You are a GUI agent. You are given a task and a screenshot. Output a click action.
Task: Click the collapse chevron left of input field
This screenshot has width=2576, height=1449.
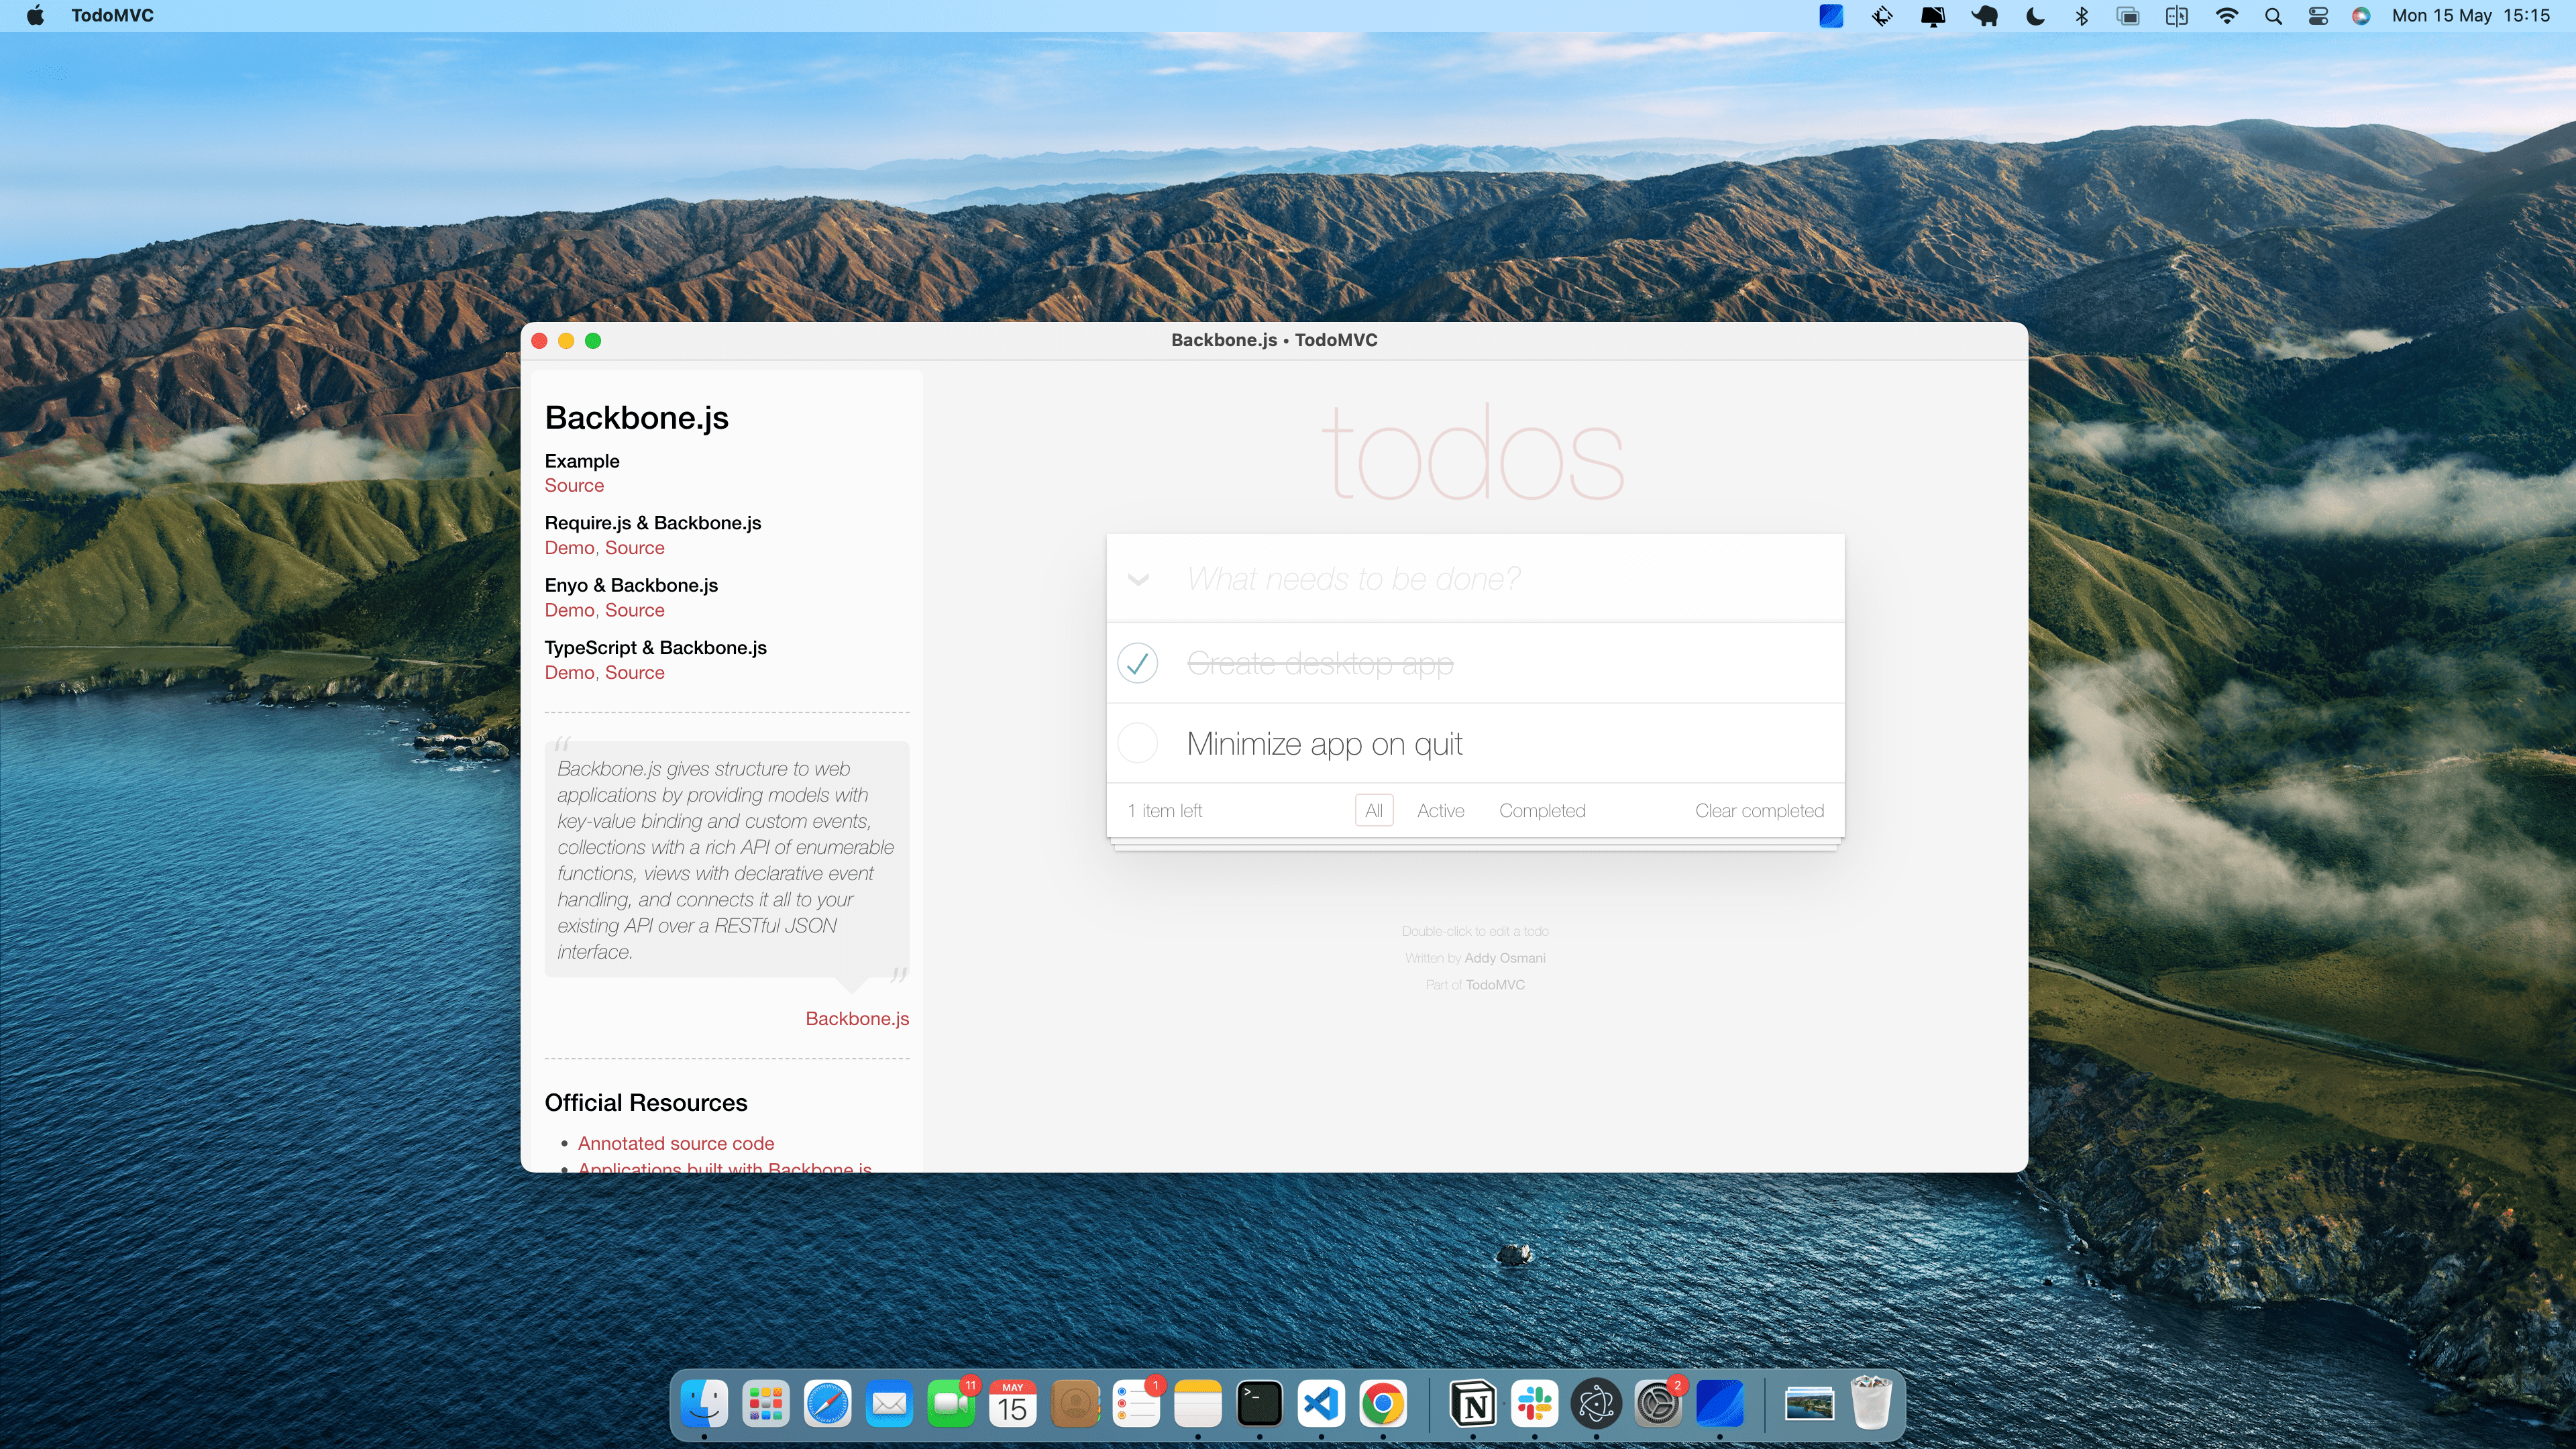click(1139, 578)
